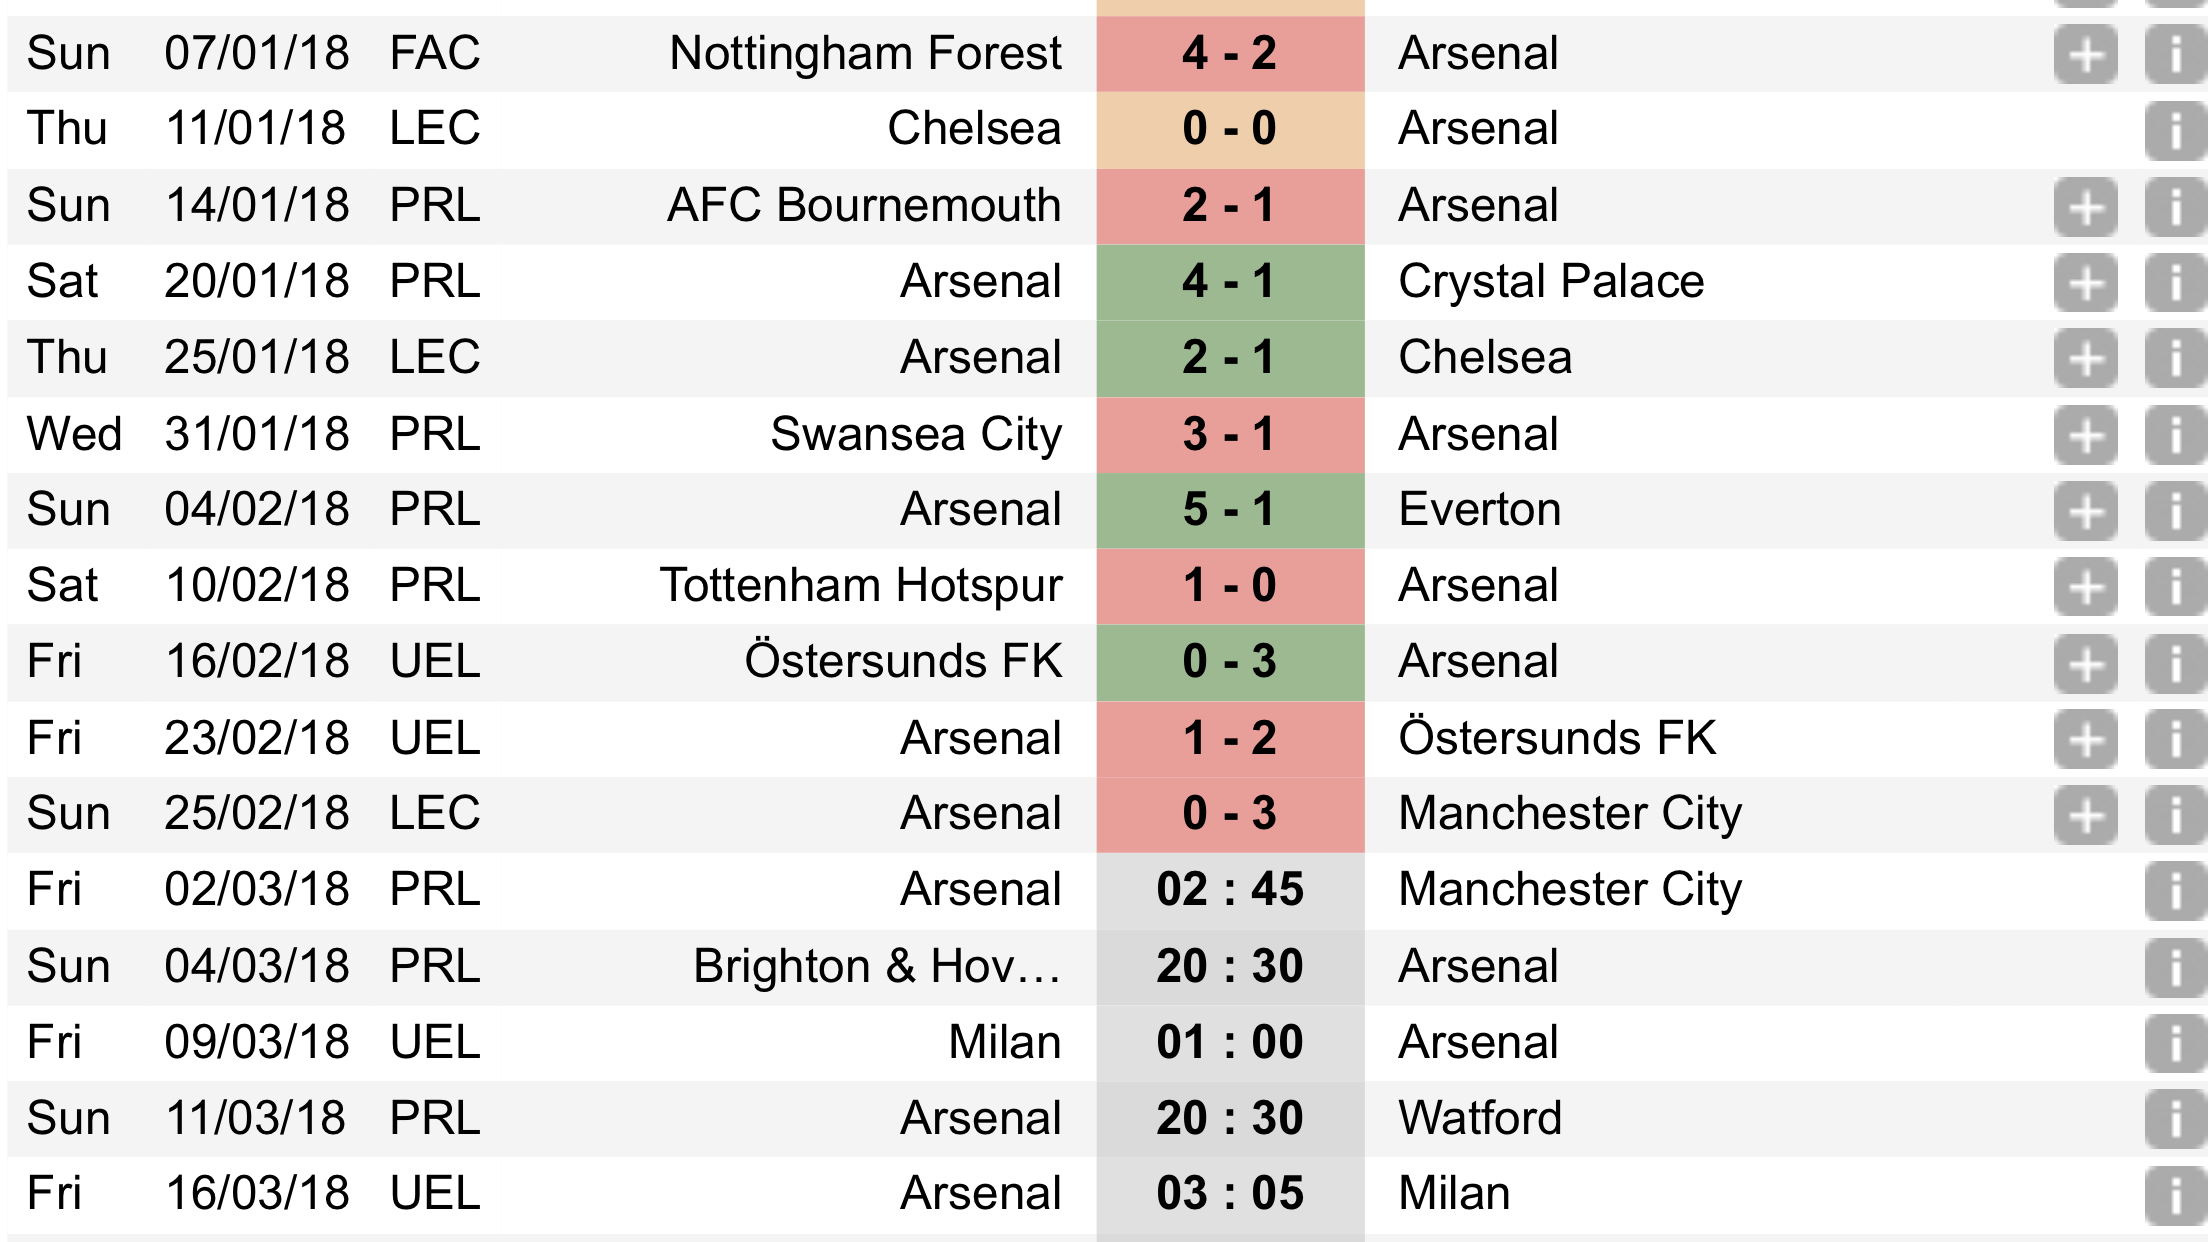Open info icon for Arsenal vs Milan 16/03/18
The image size is (2208, 1242).
click(2176, 1195)
